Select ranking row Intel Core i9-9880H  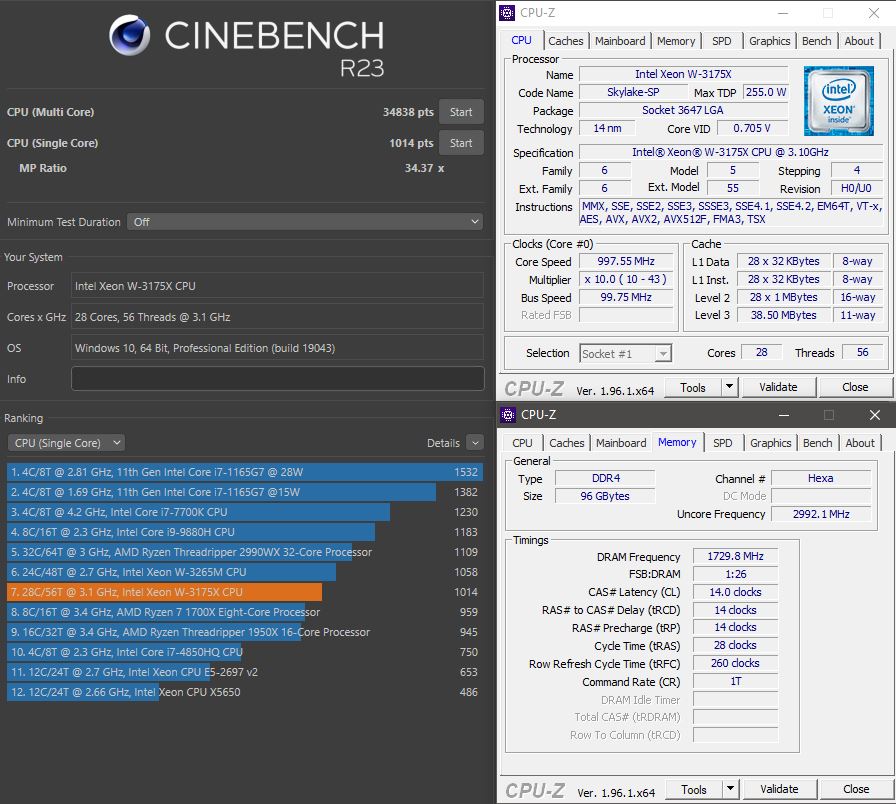coord(245,532)
